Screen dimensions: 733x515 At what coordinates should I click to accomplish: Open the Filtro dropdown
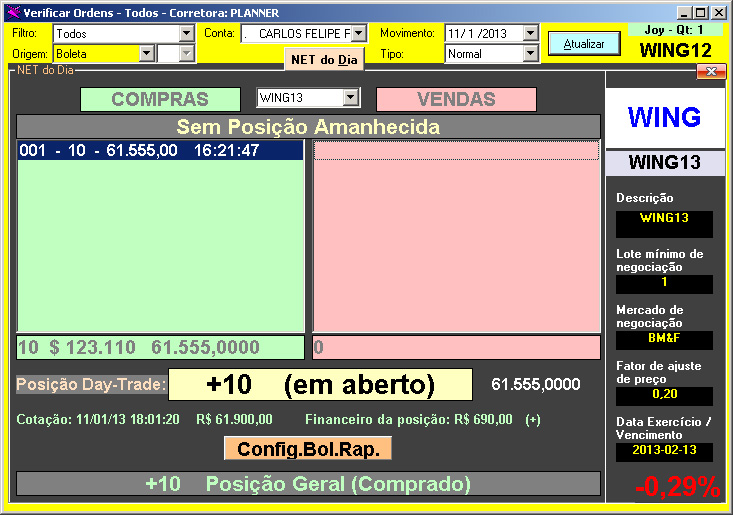click(x=186, y=33)
